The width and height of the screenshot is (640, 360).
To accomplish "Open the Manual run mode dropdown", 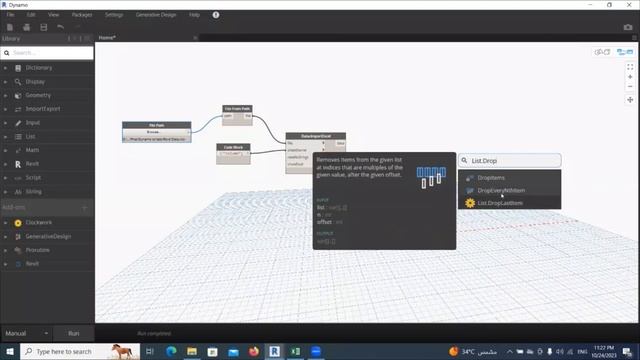I will [x=27, y=333].
